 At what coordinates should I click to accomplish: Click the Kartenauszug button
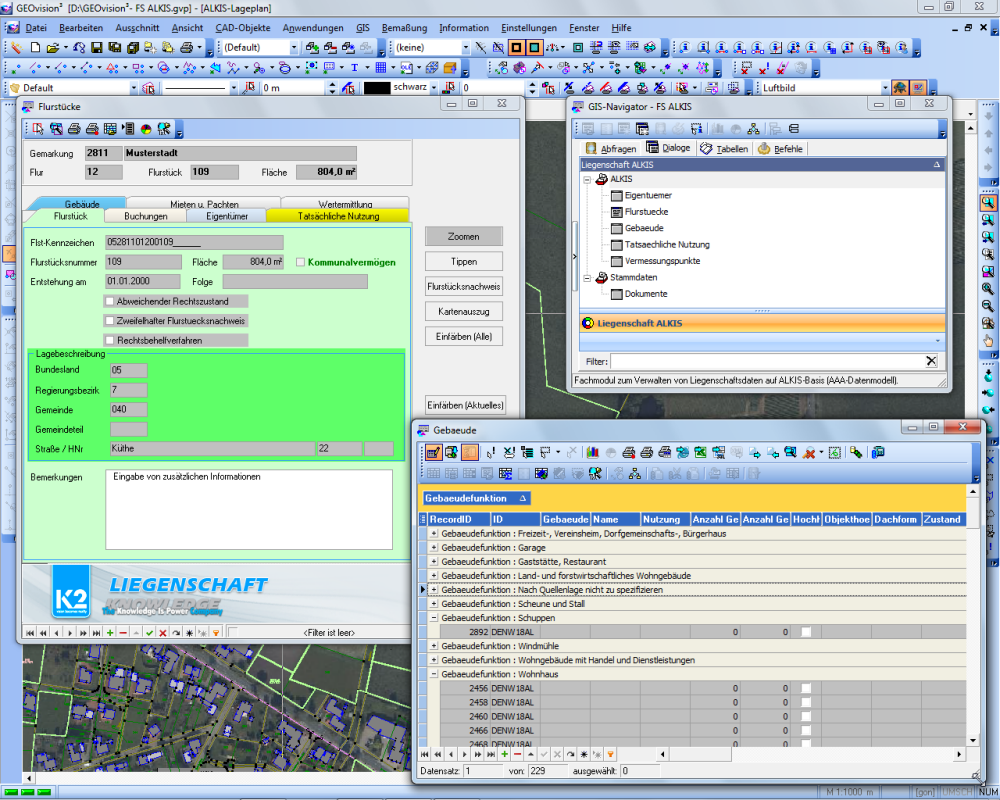click(x=464, y=311)
